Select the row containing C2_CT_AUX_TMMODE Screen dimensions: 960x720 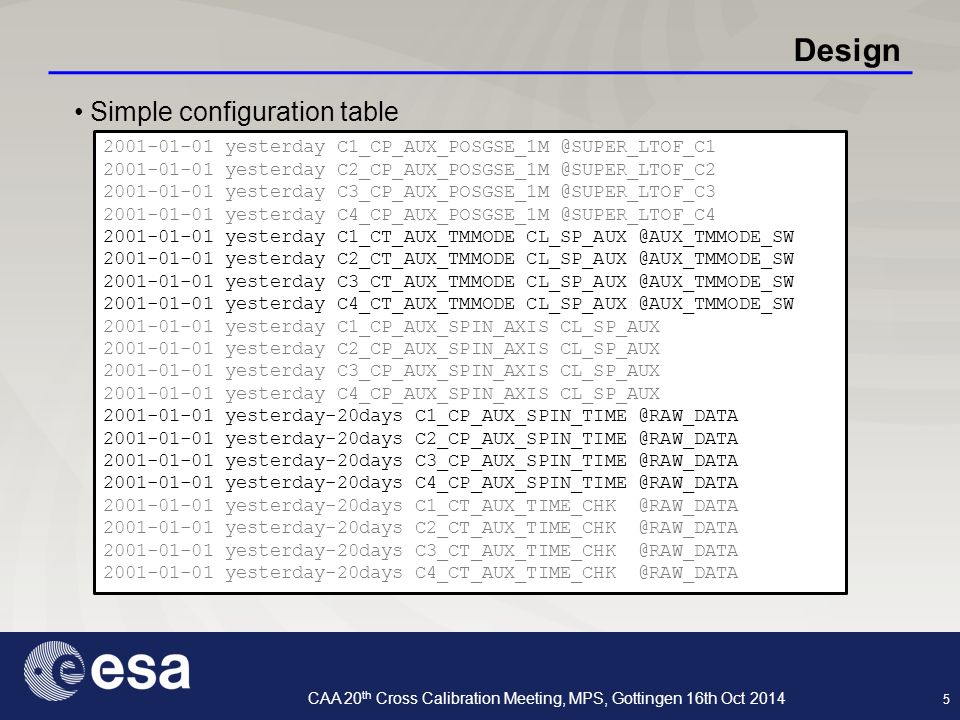point(448,259)
